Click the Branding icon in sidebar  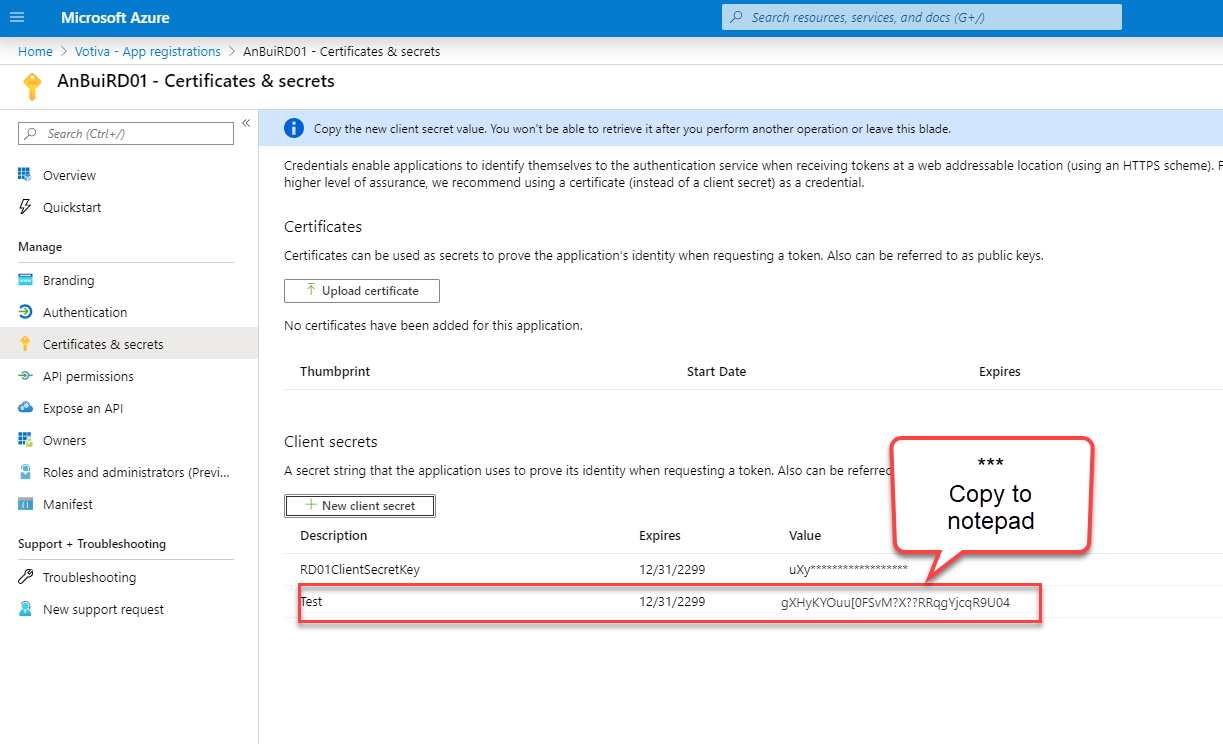(25, 280)
